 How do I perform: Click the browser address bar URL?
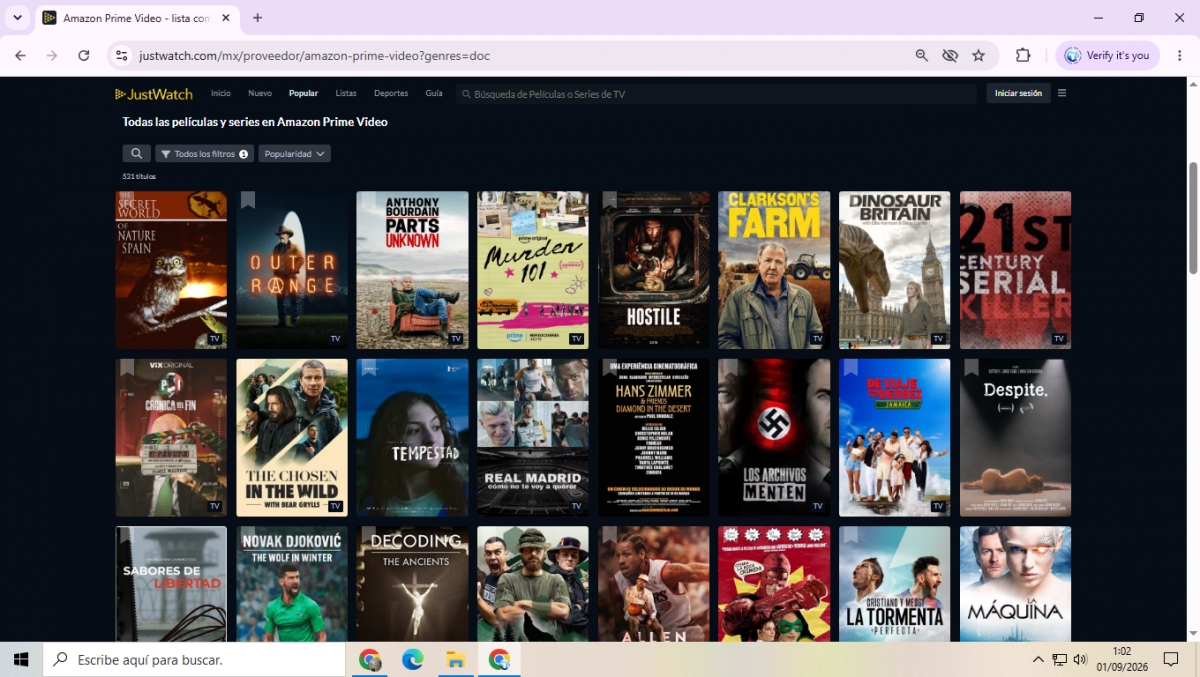coord(315,56)
